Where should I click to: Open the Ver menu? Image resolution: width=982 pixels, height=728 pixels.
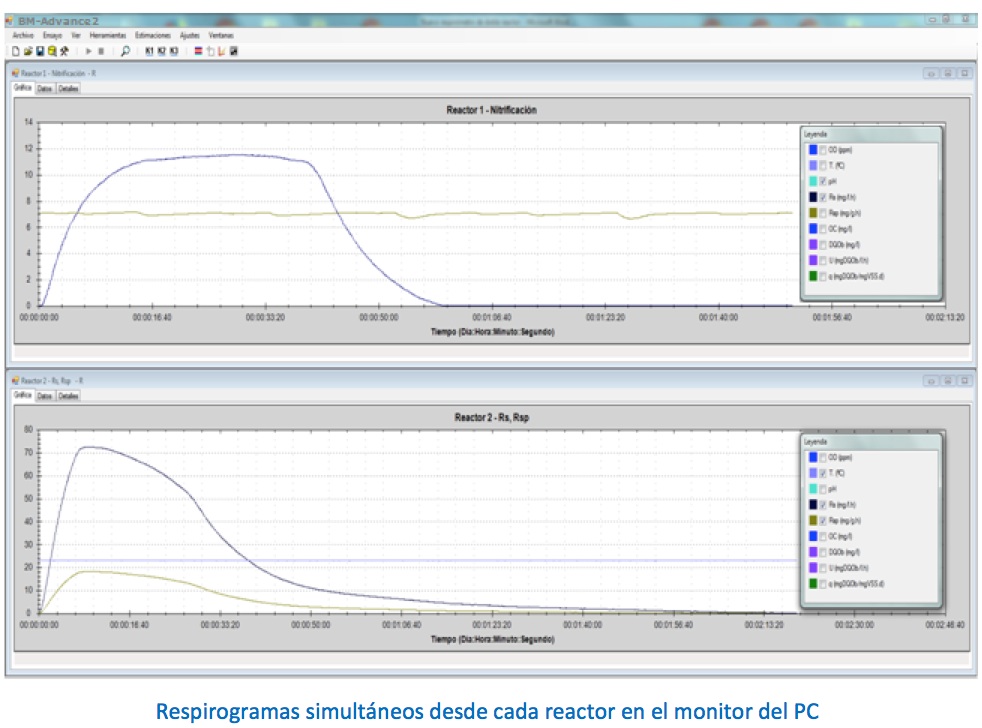[76, 36]
